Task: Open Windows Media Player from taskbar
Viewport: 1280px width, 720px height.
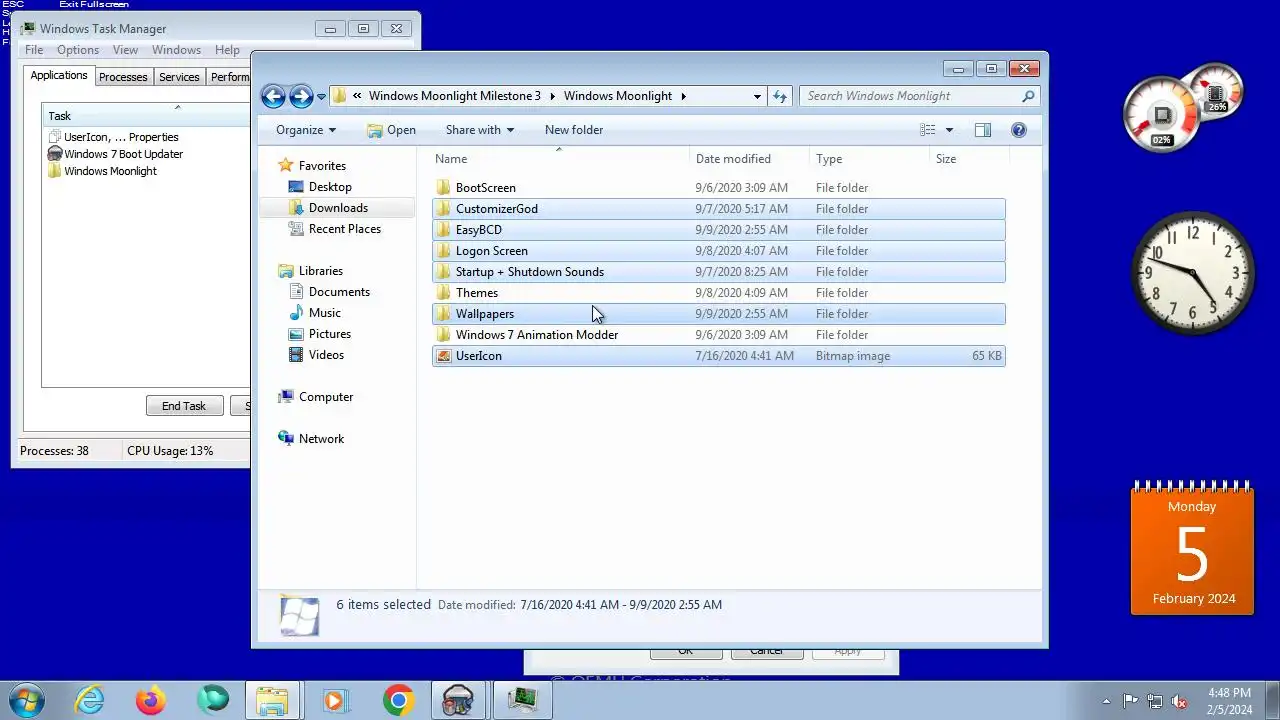Action: click(x=335, y=700)
